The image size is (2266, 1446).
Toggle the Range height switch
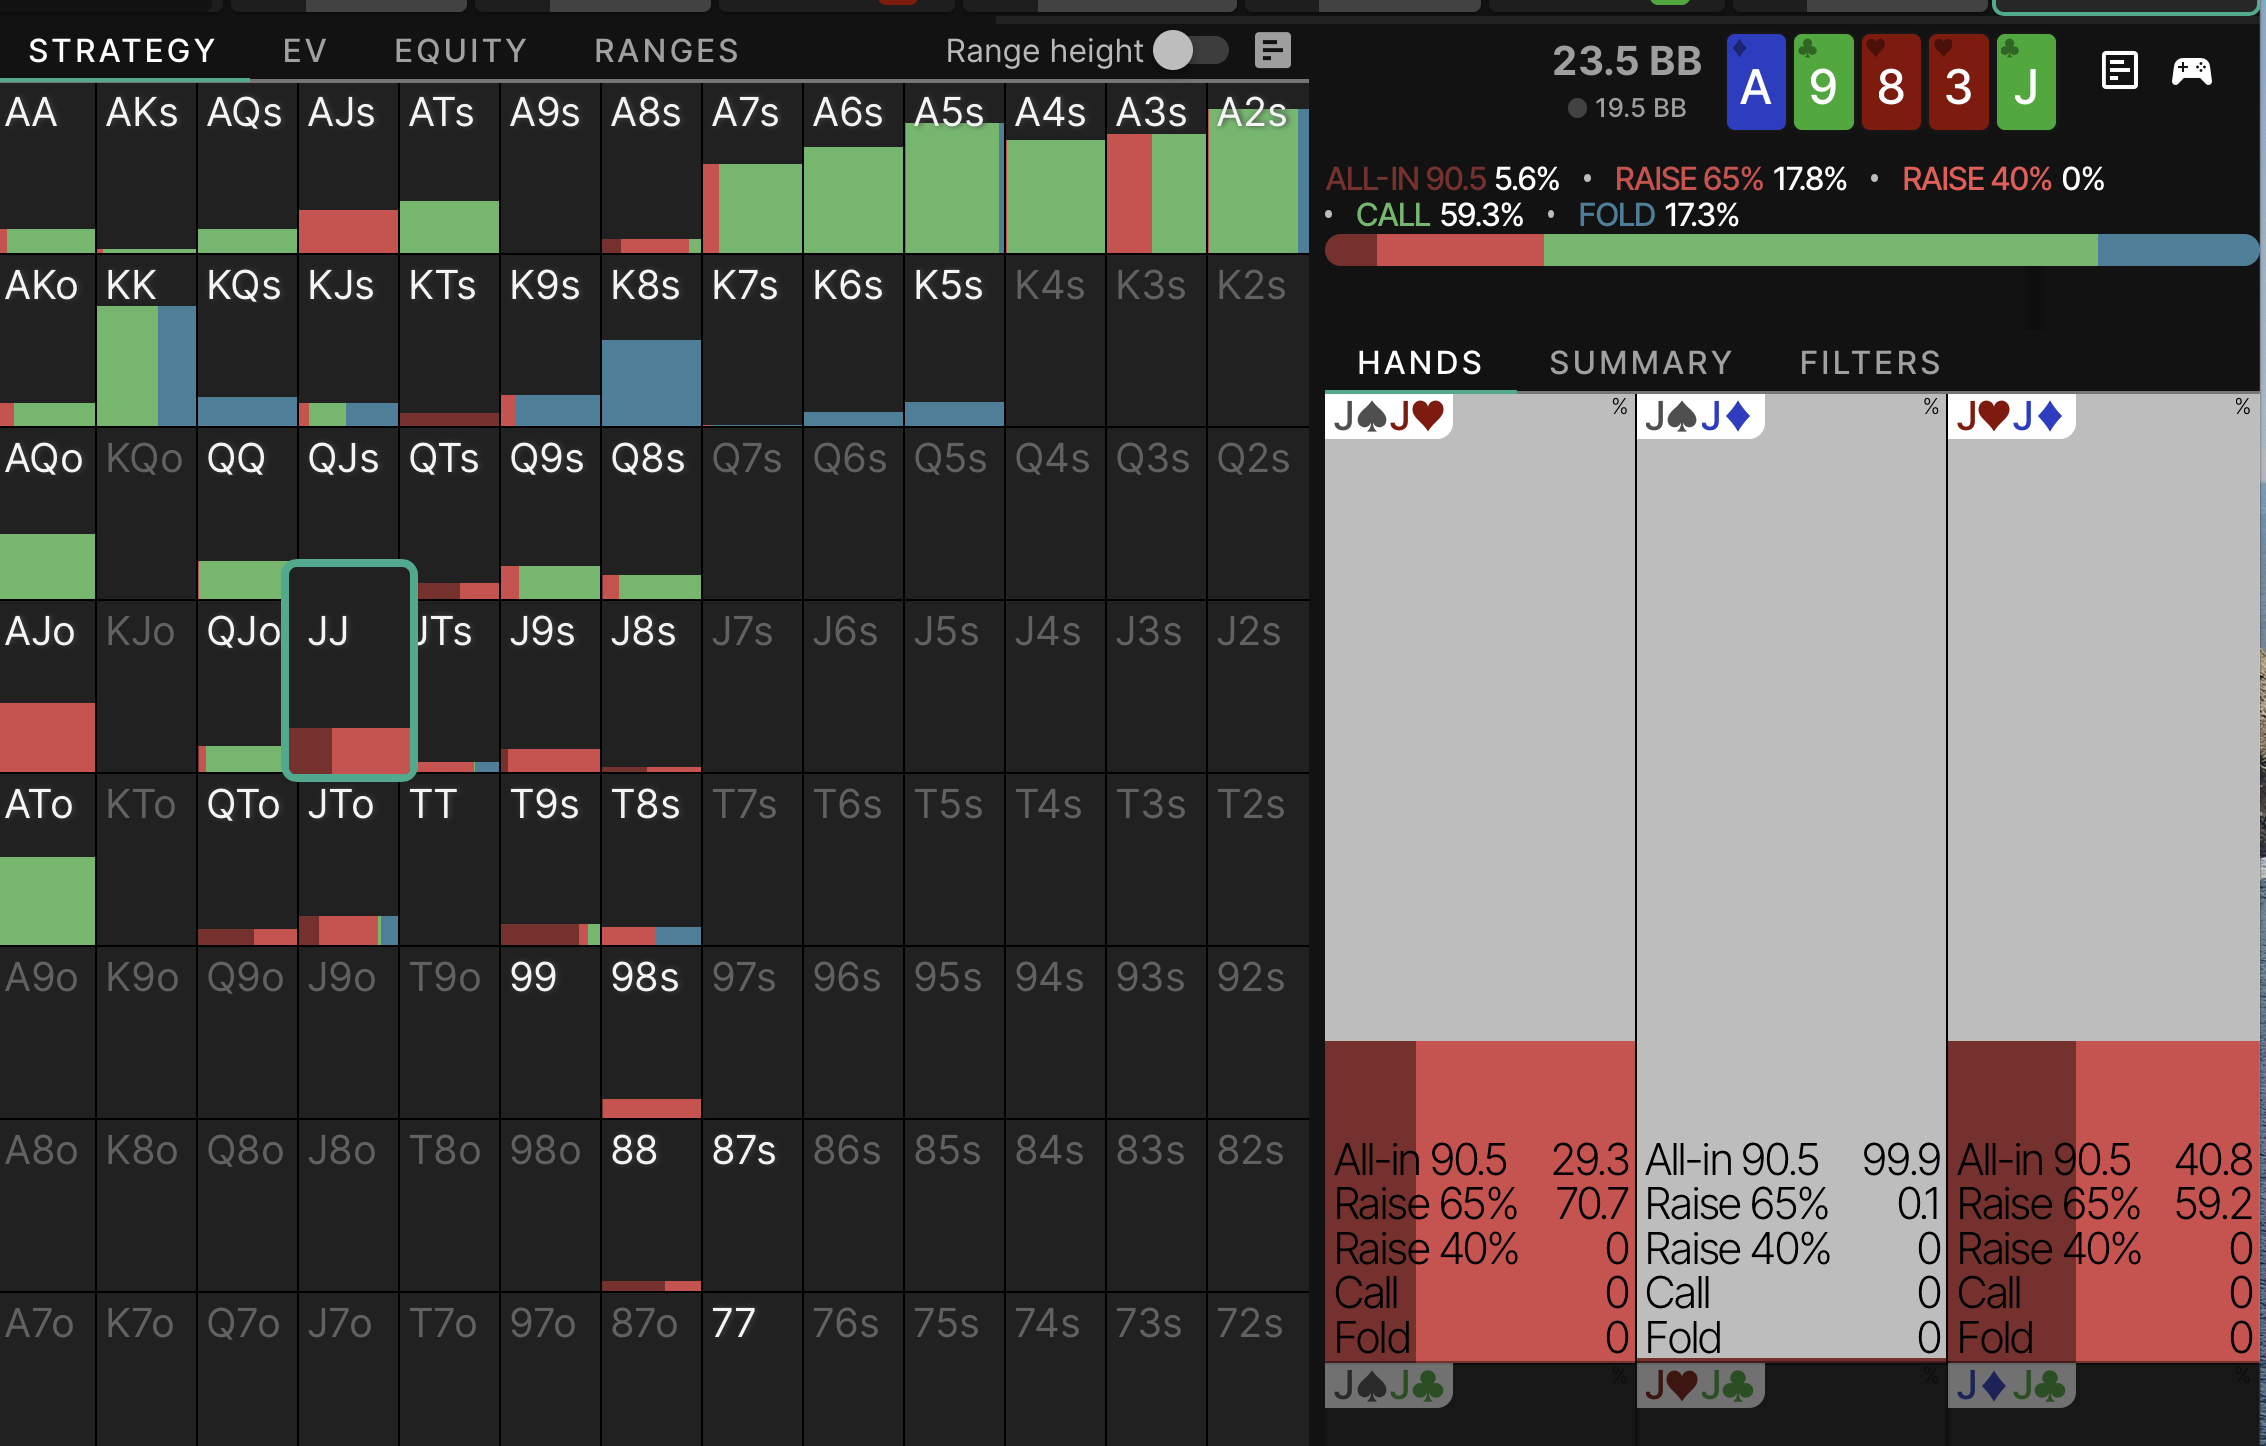(x=1190, y=50)
